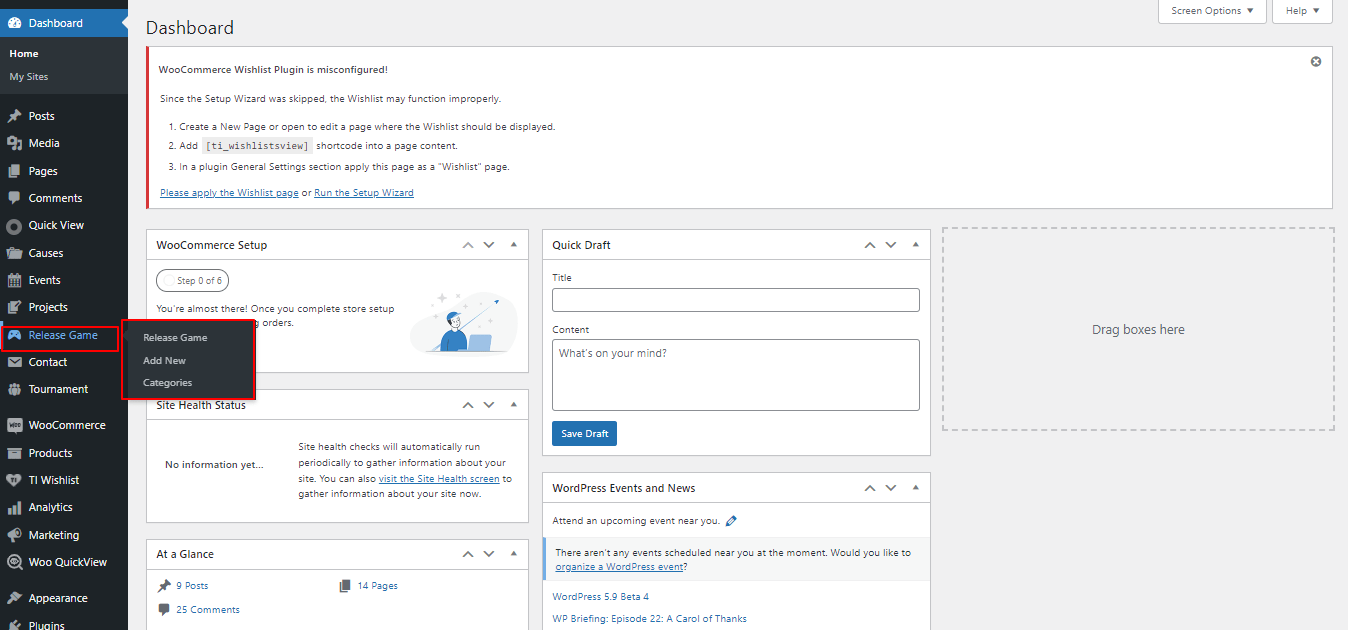Click the Tournament group icon

tap(14, 389)
